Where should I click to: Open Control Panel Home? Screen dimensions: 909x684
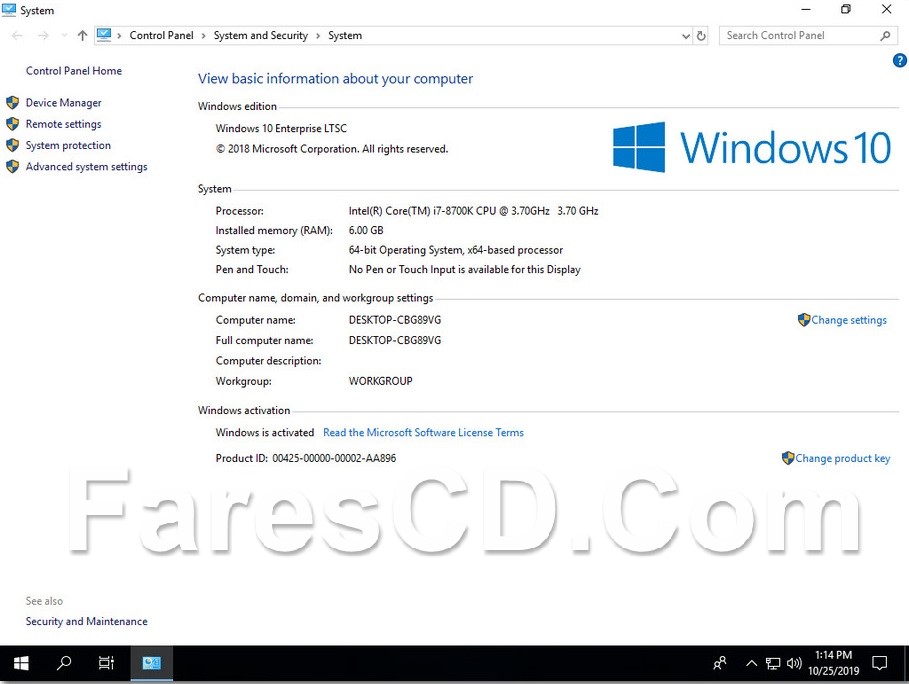pos(74,71)
